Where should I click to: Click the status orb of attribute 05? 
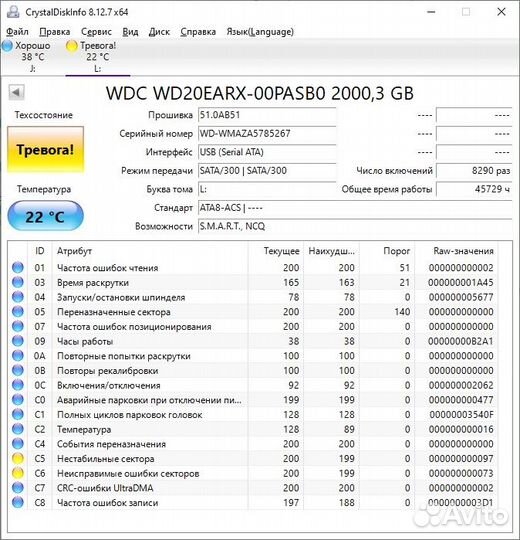point(18,312)
